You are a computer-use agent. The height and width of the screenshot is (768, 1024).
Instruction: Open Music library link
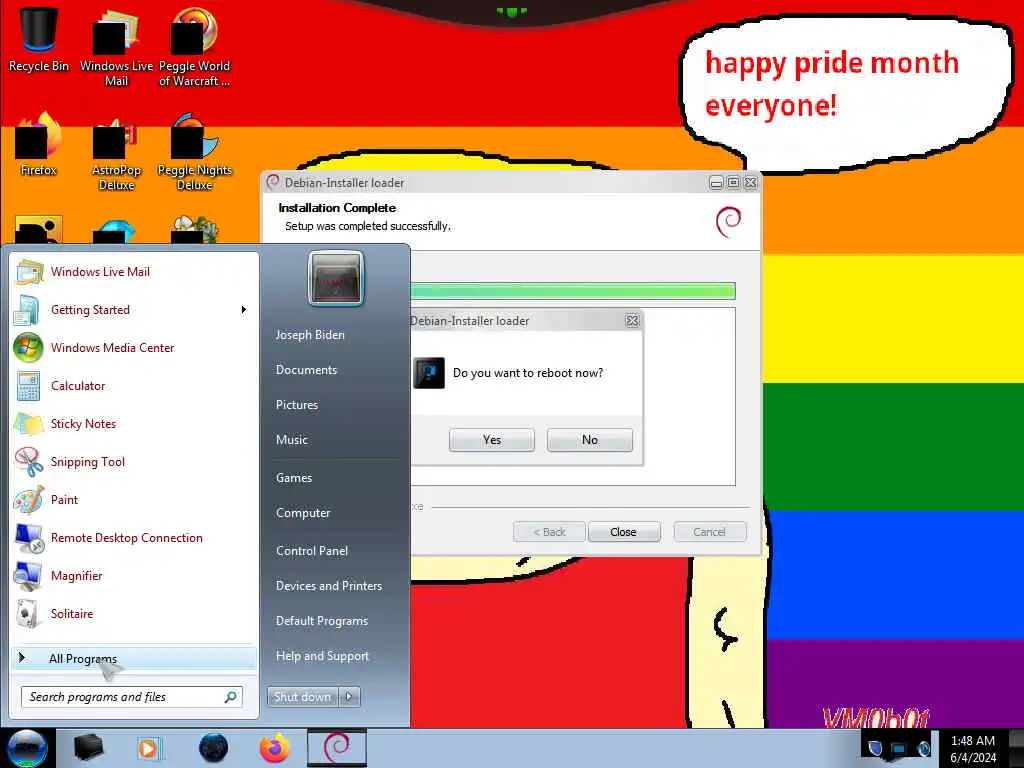292,440
